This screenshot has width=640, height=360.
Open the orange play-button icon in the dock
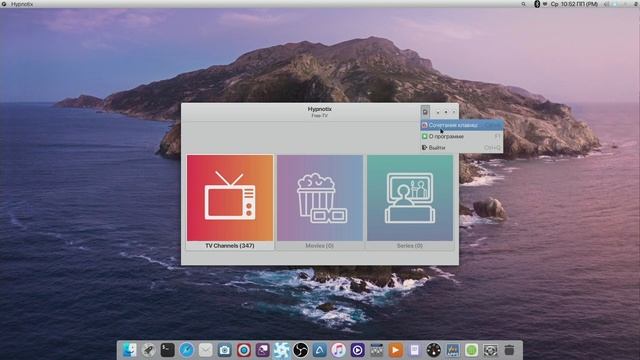tap(396, 350)
